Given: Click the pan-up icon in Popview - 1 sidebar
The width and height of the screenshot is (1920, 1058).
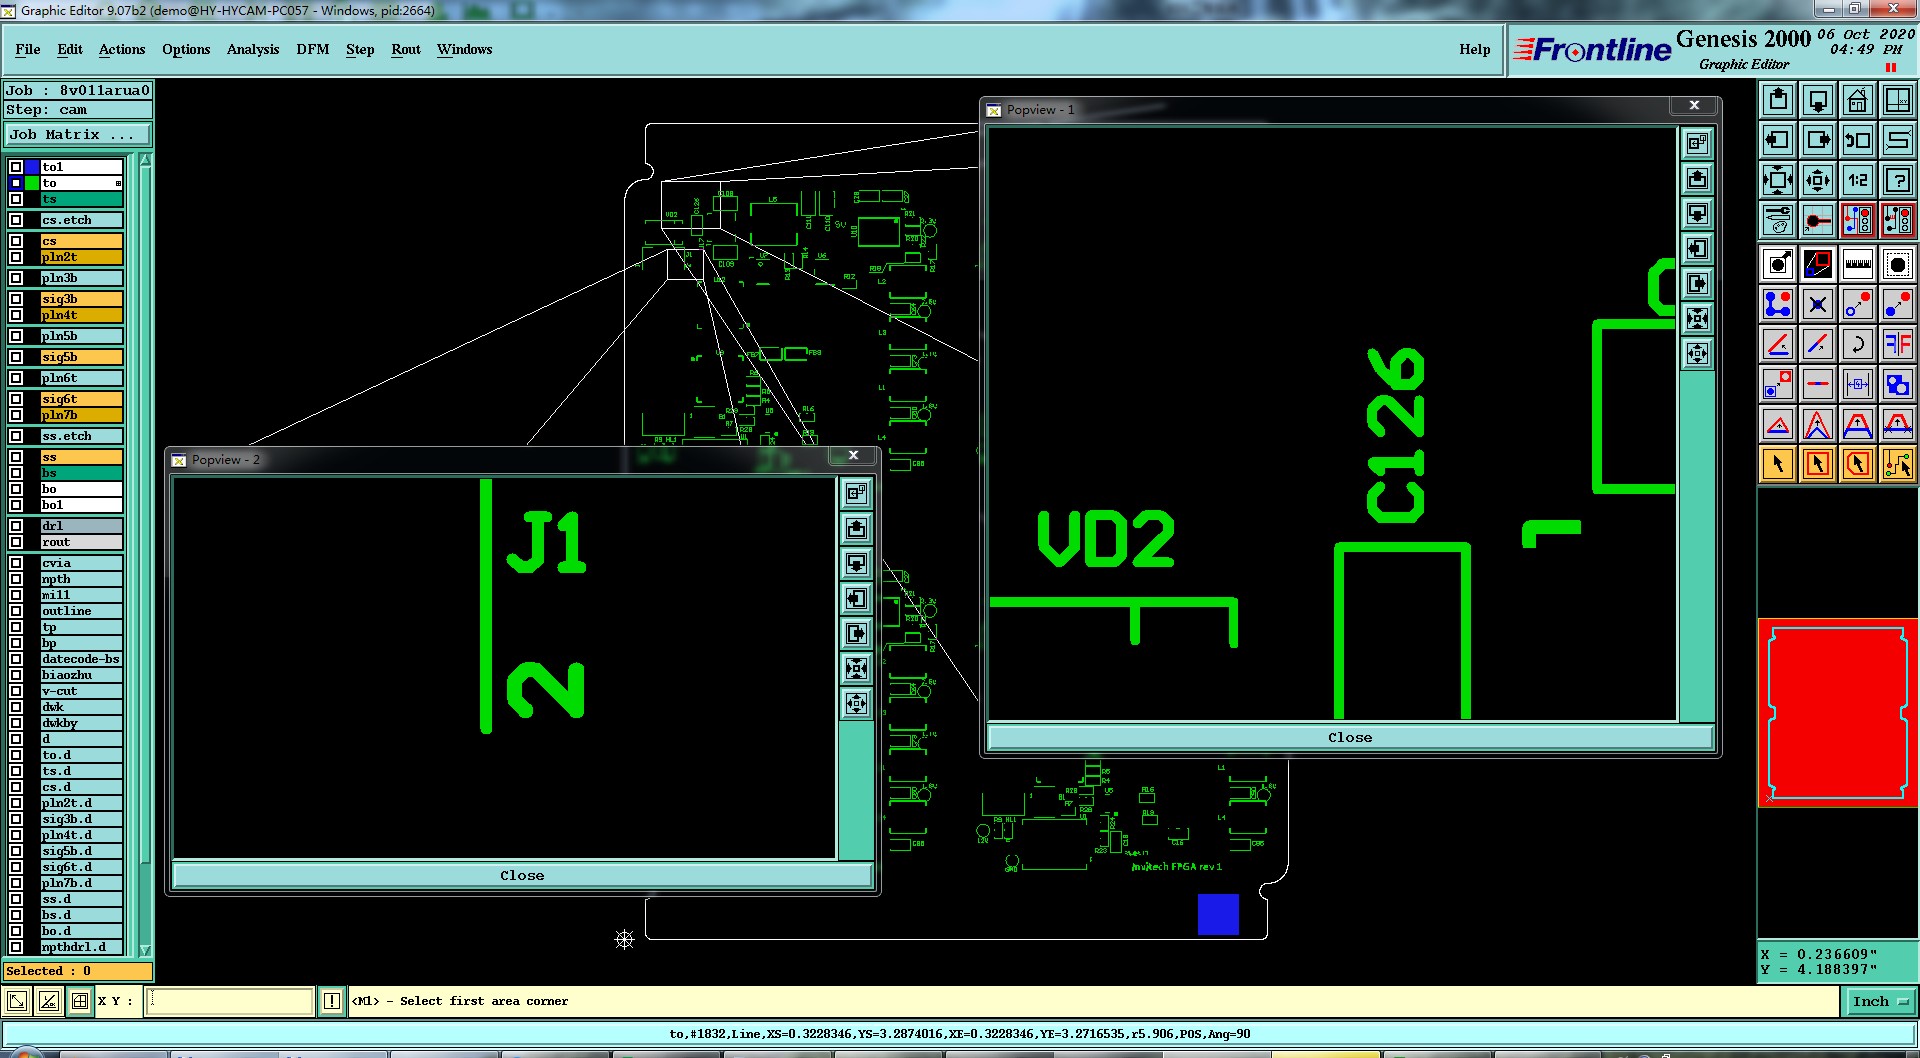Looking at the screenshot, I should [1697, 179].
